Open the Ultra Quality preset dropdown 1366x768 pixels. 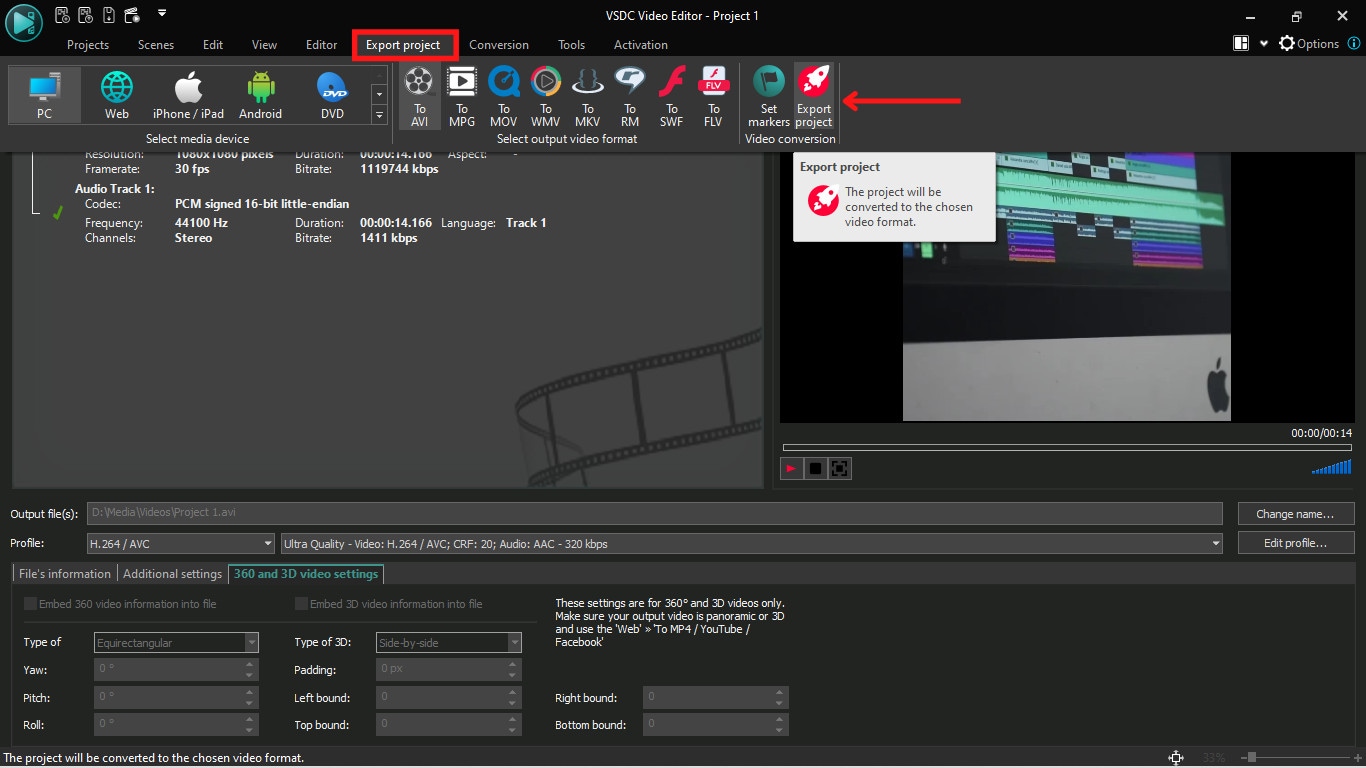752,544
